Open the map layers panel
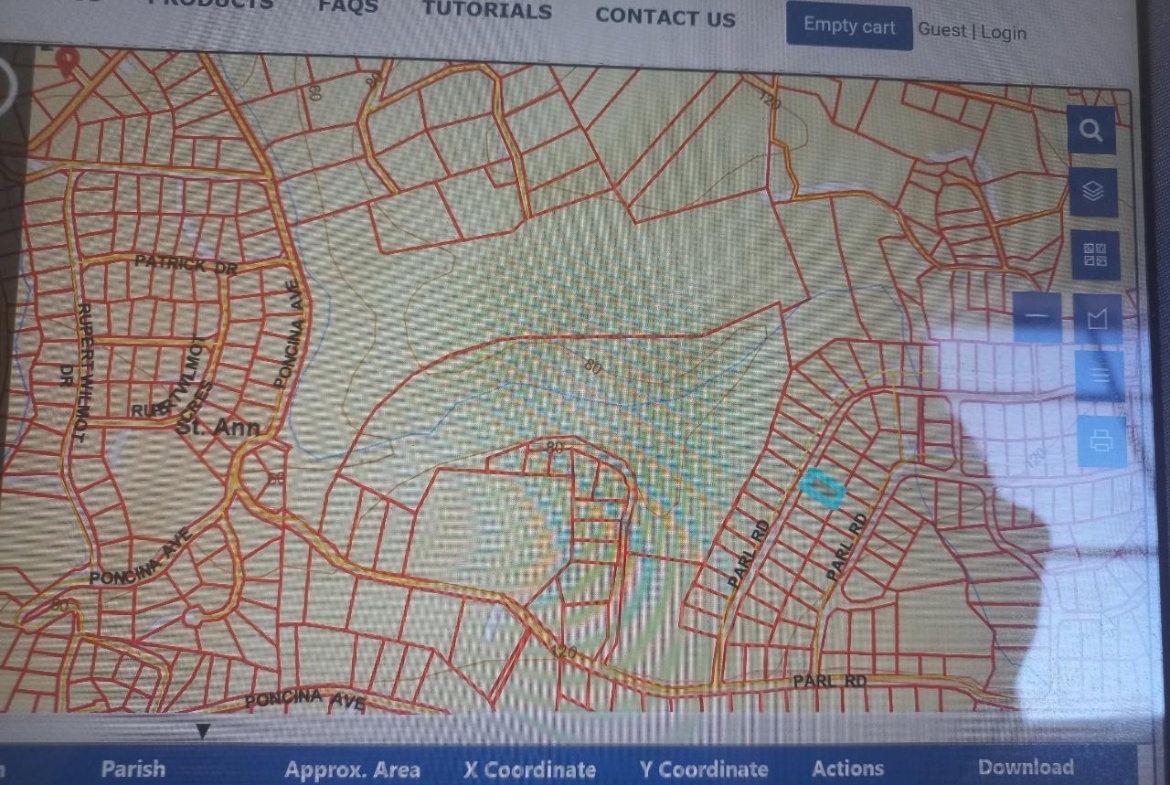 [x=1093, y=193]
